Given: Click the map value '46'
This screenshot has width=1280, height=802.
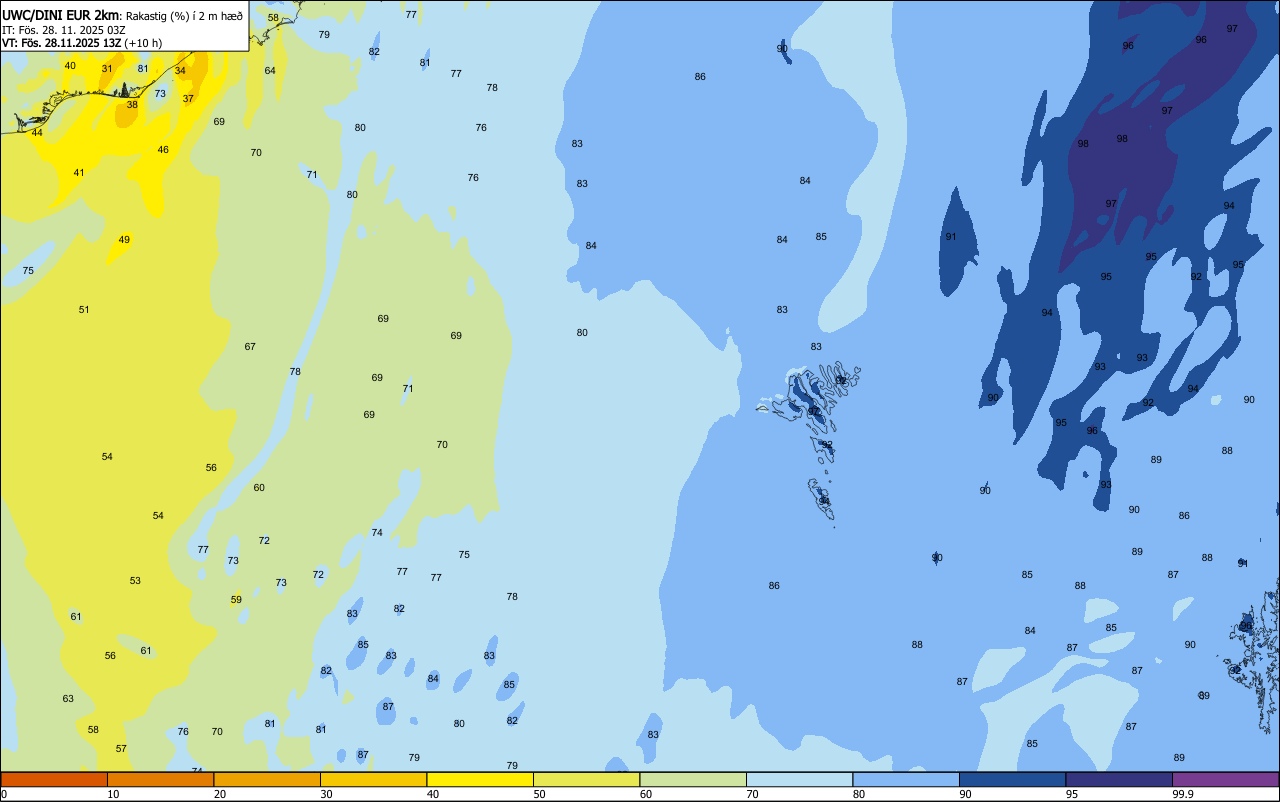Looking at the screenshot, I should coord(163,150).
